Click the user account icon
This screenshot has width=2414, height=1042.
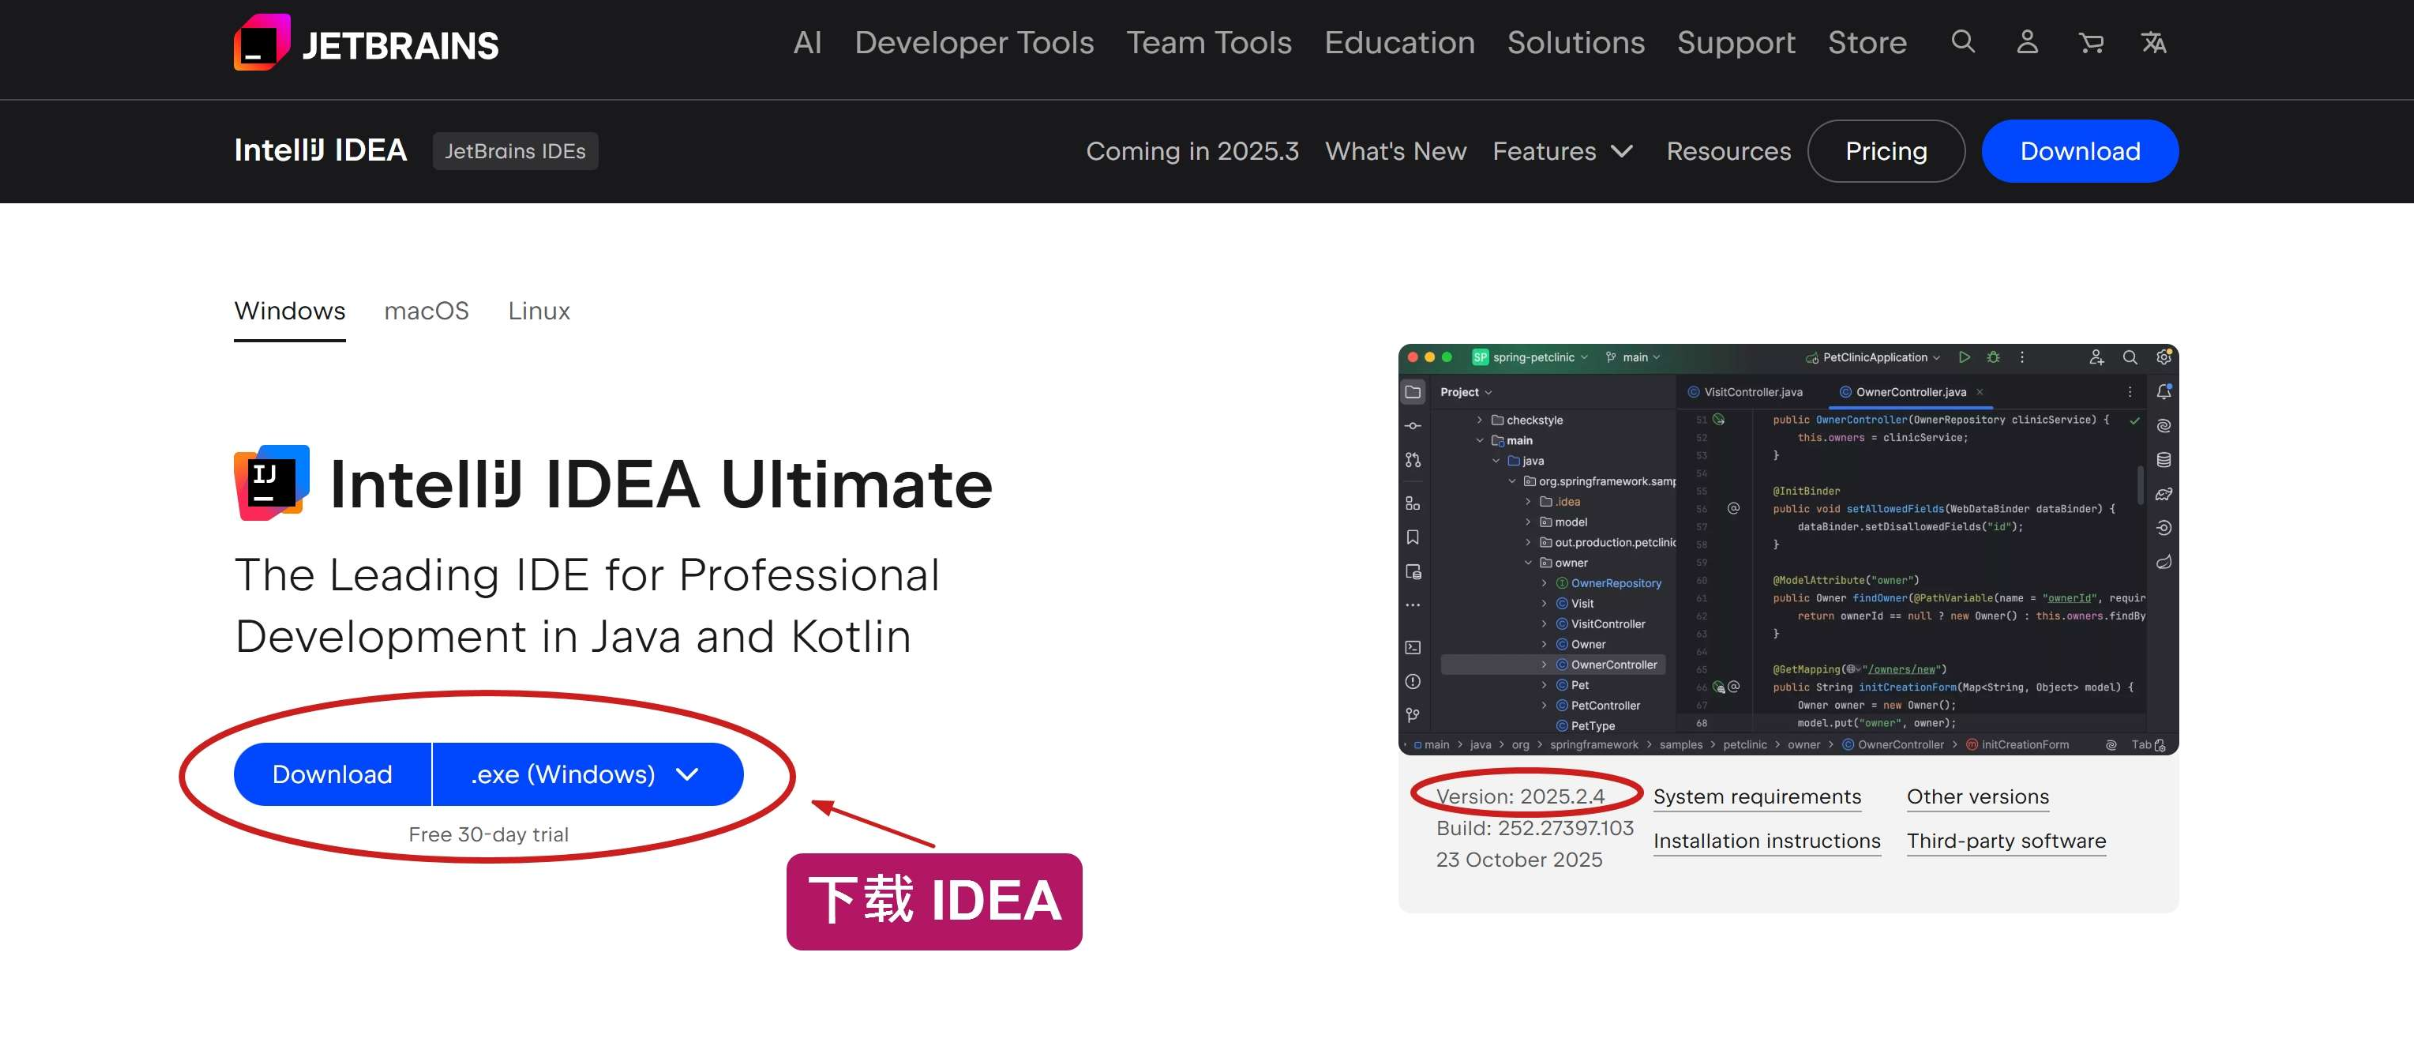(x=2027, y=42)
